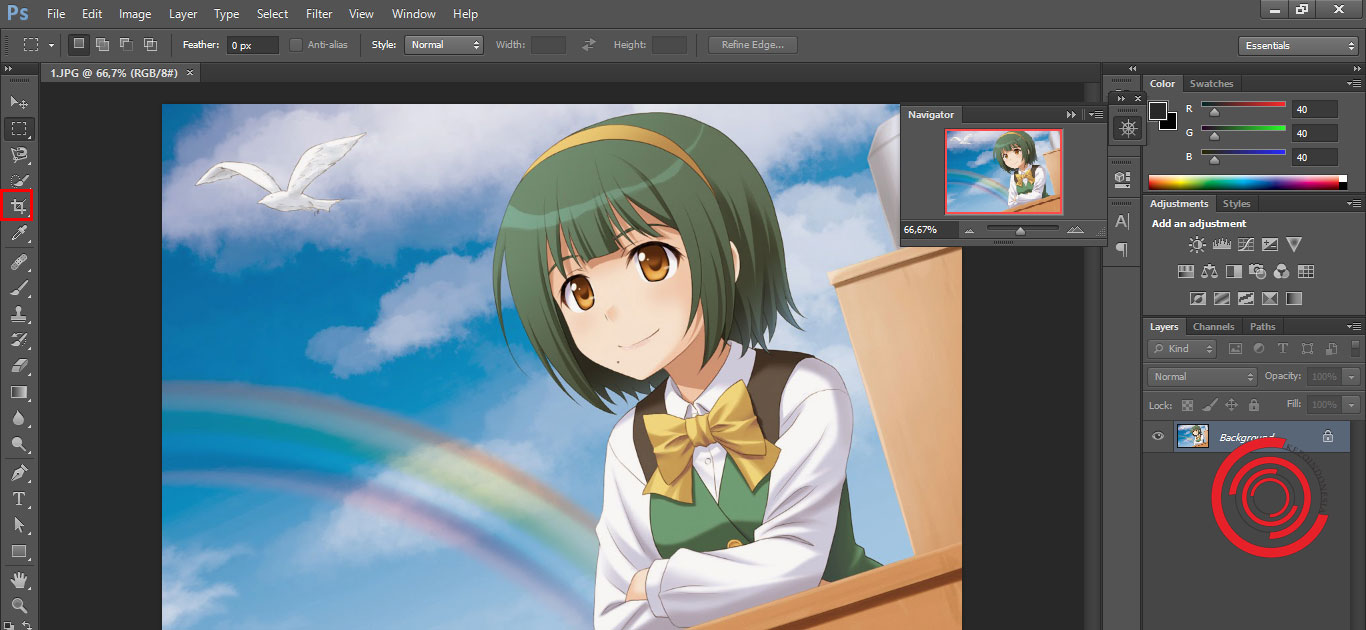Click Navigator zoom in button
1366x630 pixels.
coord(1075,230)
